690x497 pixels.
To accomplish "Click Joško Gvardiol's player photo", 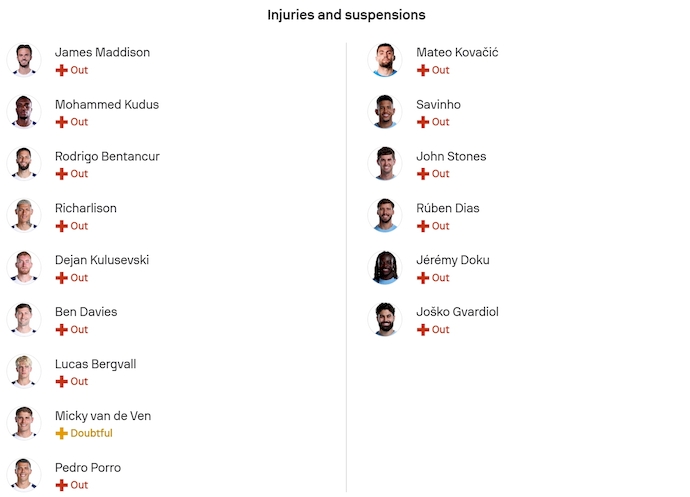I will coord(385,319).
